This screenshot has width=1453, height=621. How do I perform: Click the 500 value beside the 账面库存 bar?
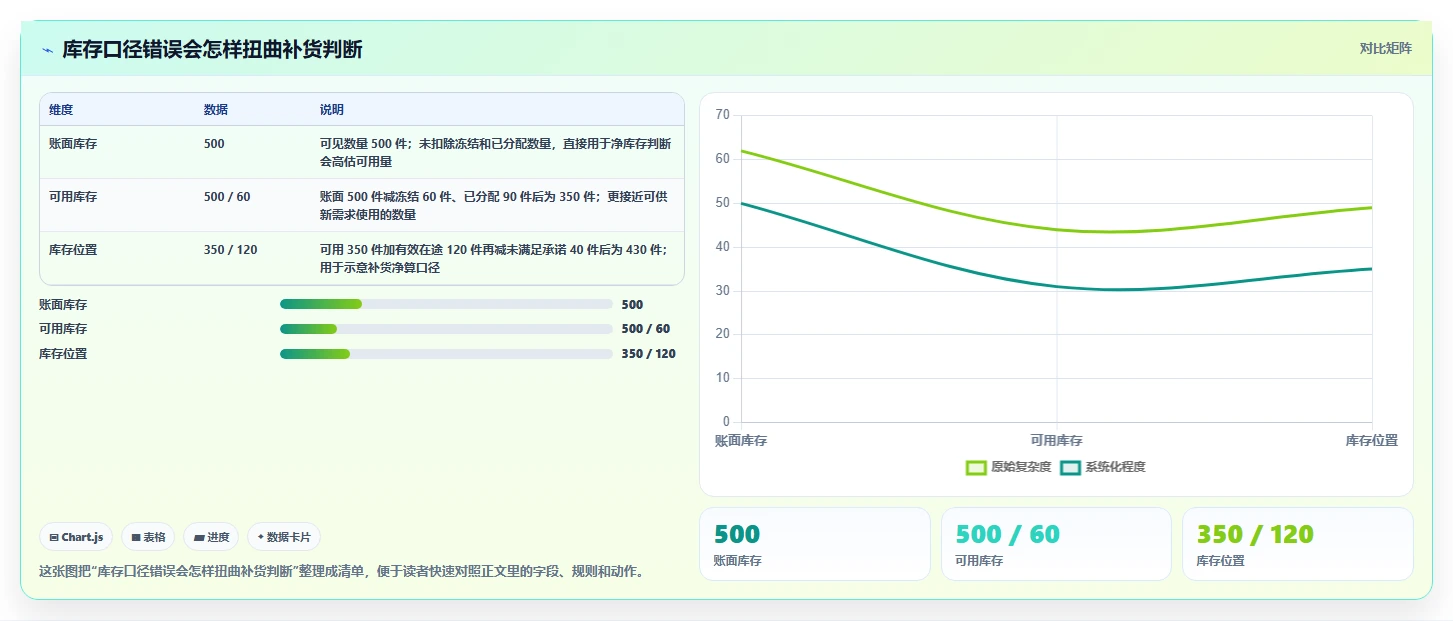click(x=632, y=305)
